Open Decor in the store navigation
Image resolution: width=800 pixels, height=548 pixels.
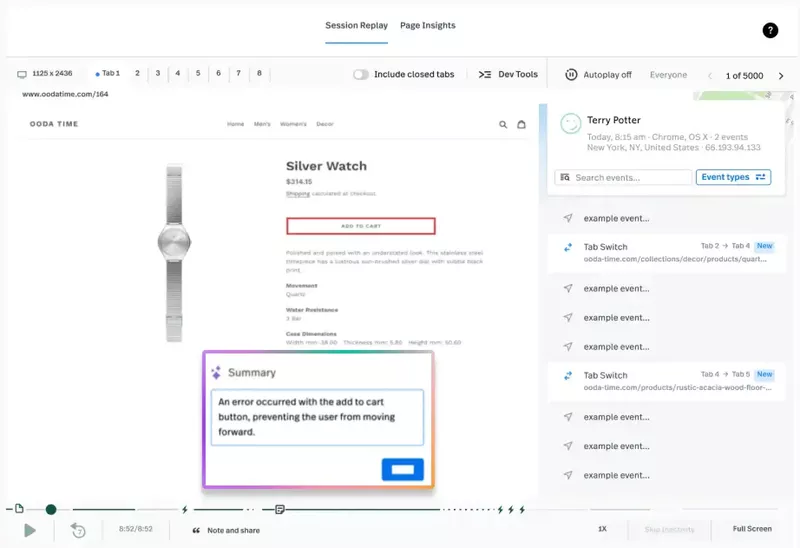(325, 124)
